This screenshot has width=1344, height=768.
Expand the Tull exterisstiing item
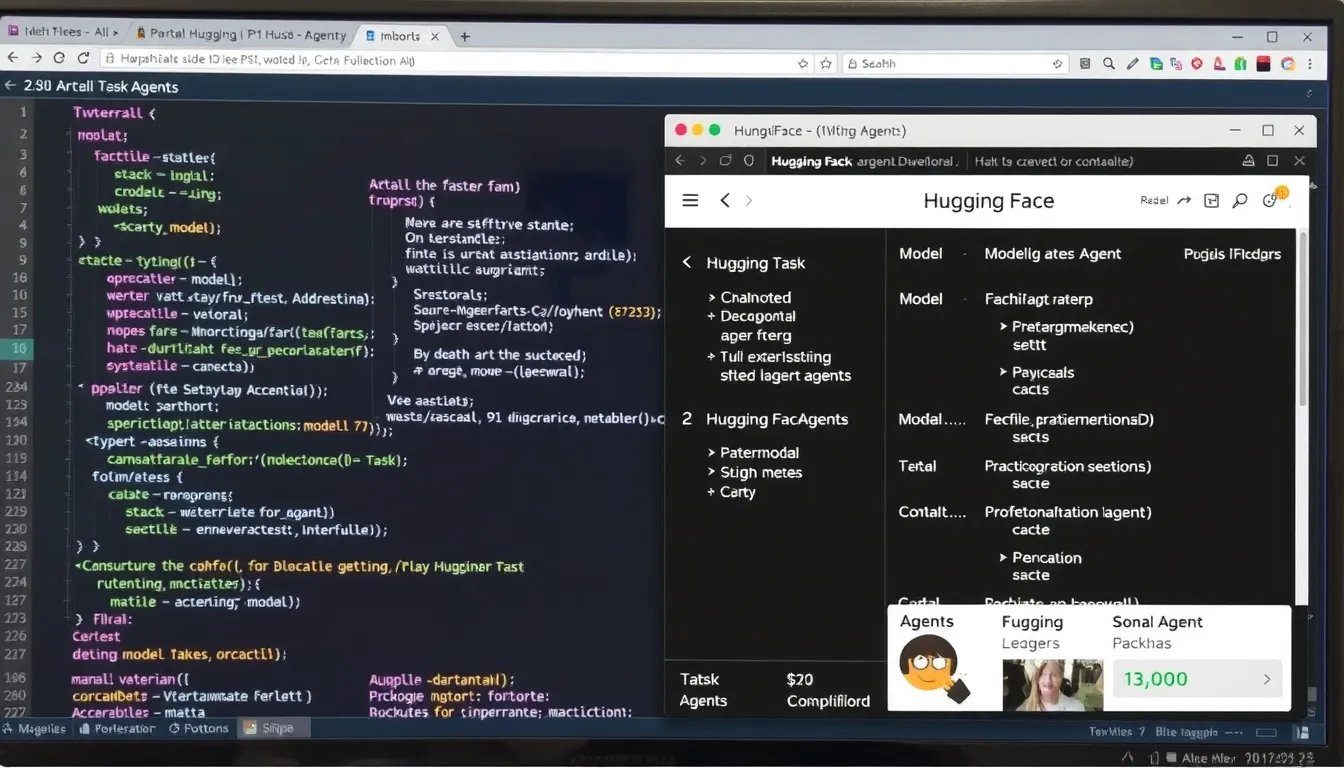(x=711, y=357)
